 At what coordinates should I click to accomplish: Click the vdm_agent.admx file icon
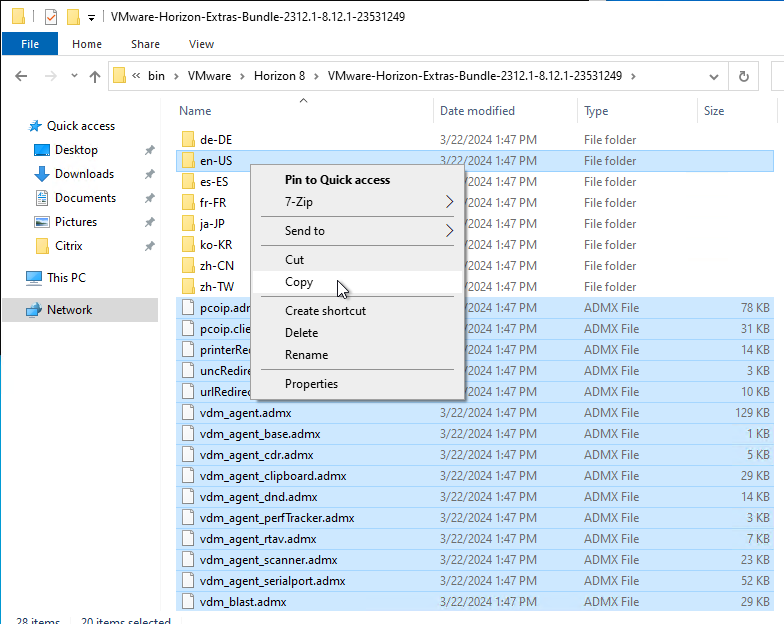[x=188, y=412]
